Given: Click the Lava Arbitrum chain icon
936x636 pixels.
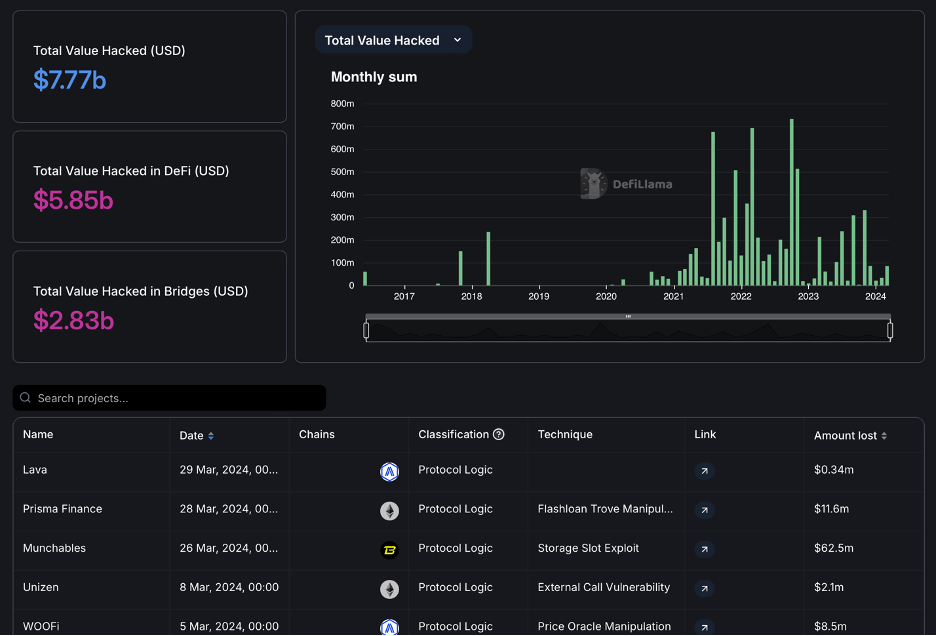Looking at the screenshot, I should point(389,472).
